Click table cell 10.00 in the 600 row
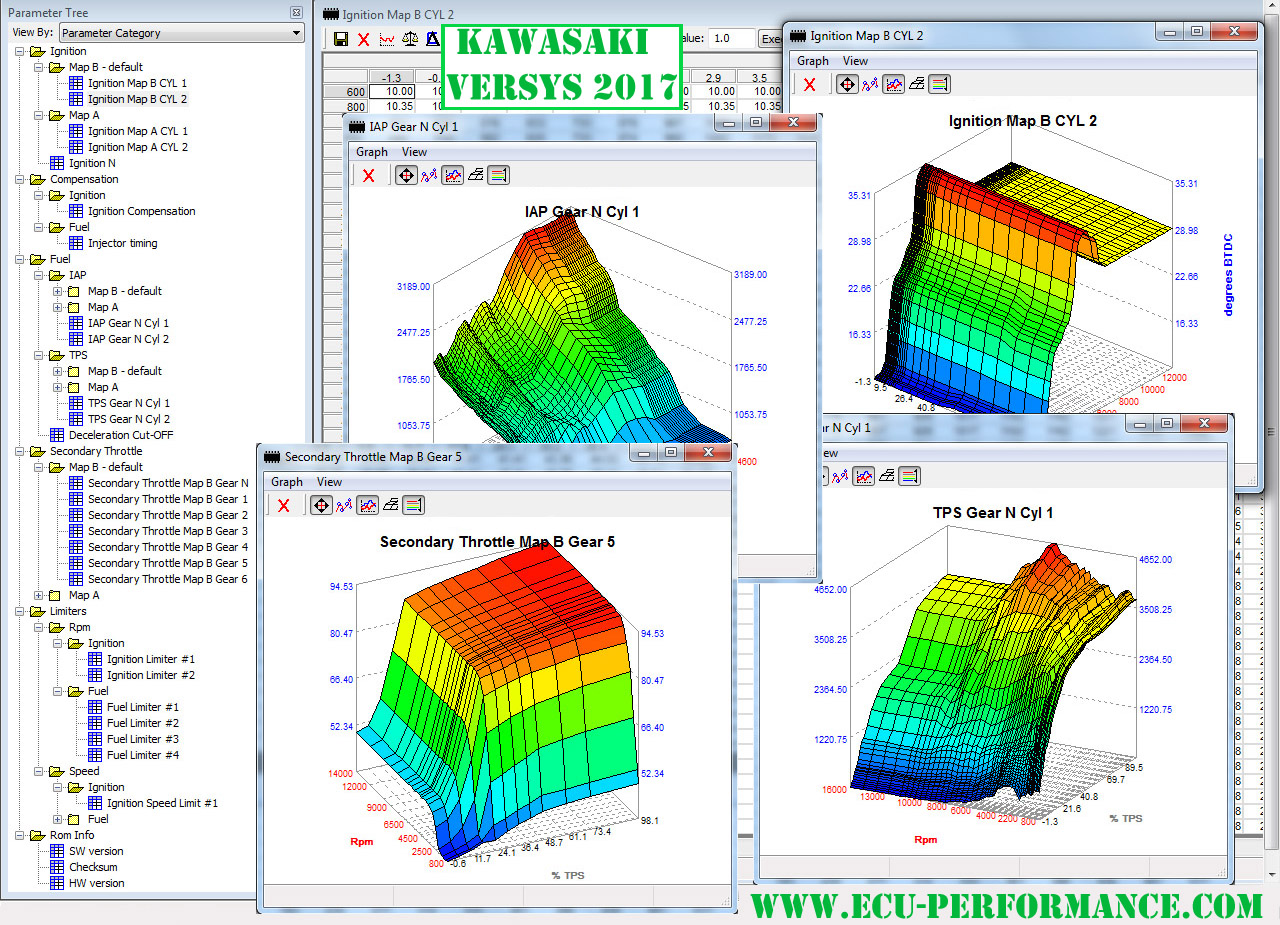 [392, 92]
